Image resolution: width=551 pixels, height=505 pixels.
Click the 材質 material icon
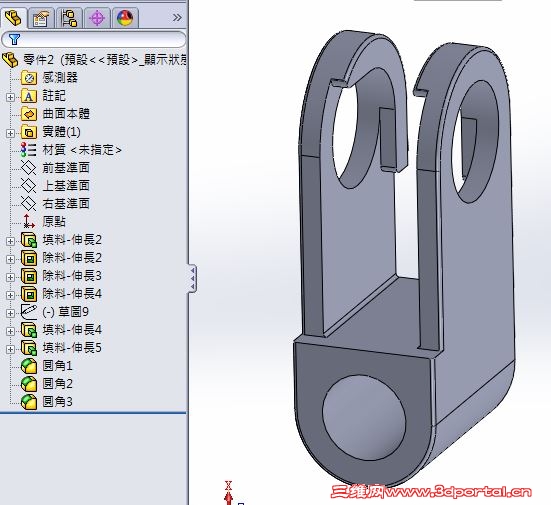(x=29, y=150)
